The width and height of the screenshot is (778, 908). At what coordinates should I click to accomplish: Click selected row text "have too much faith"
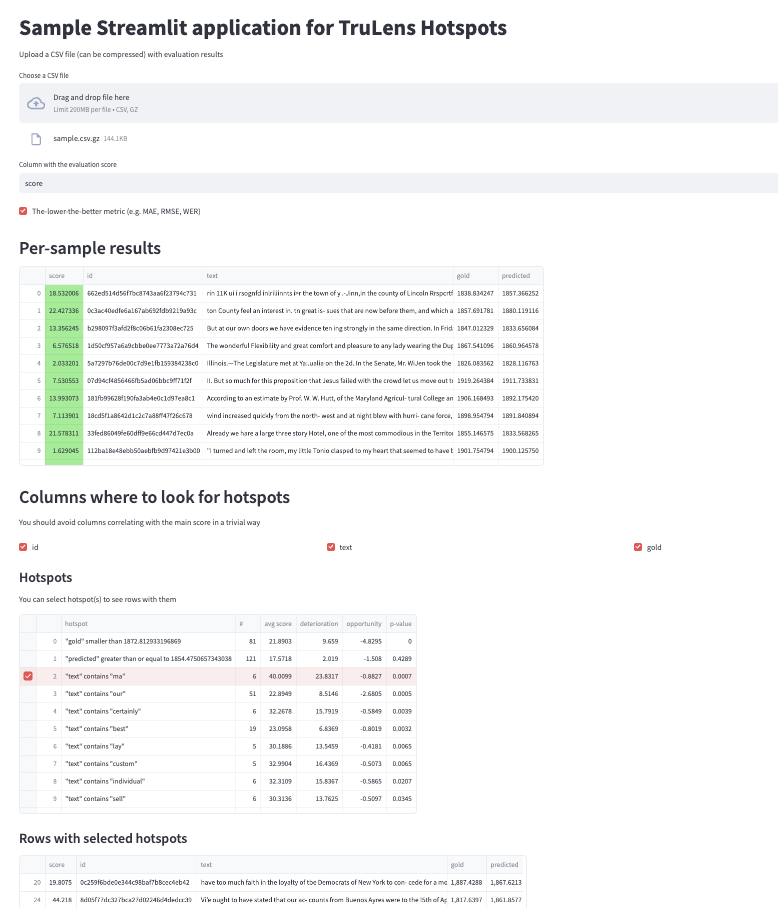coord(322,883)
